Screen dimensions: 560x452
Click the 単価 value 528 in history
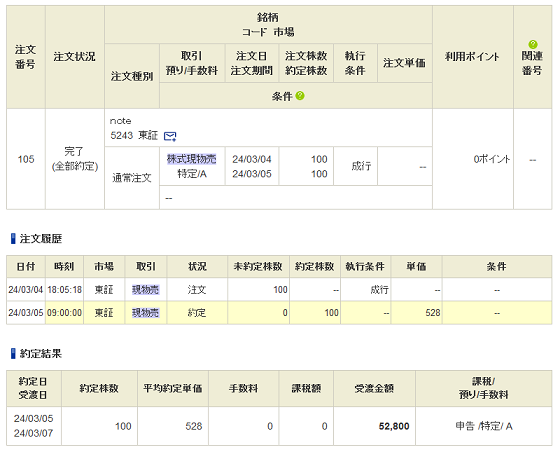click(x=432, y=313)
